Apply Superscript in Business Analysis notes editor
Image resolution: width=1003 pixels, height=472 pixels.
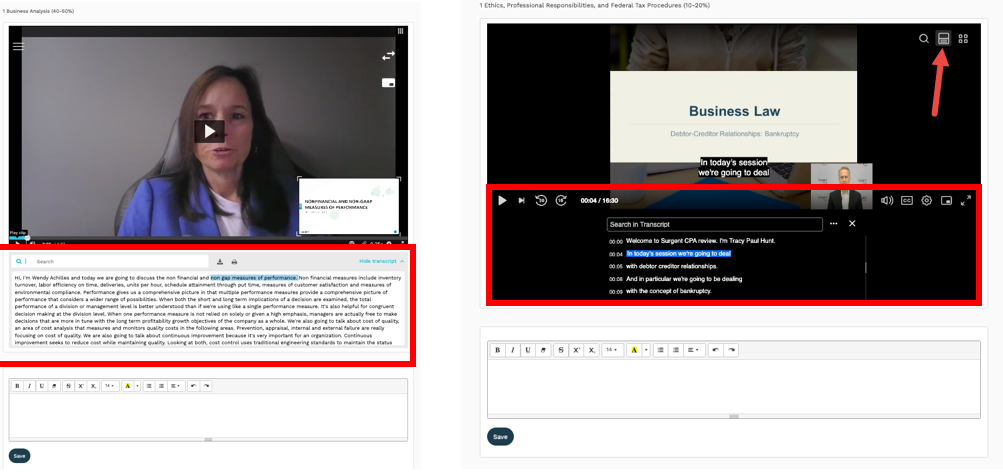point(81,386)
